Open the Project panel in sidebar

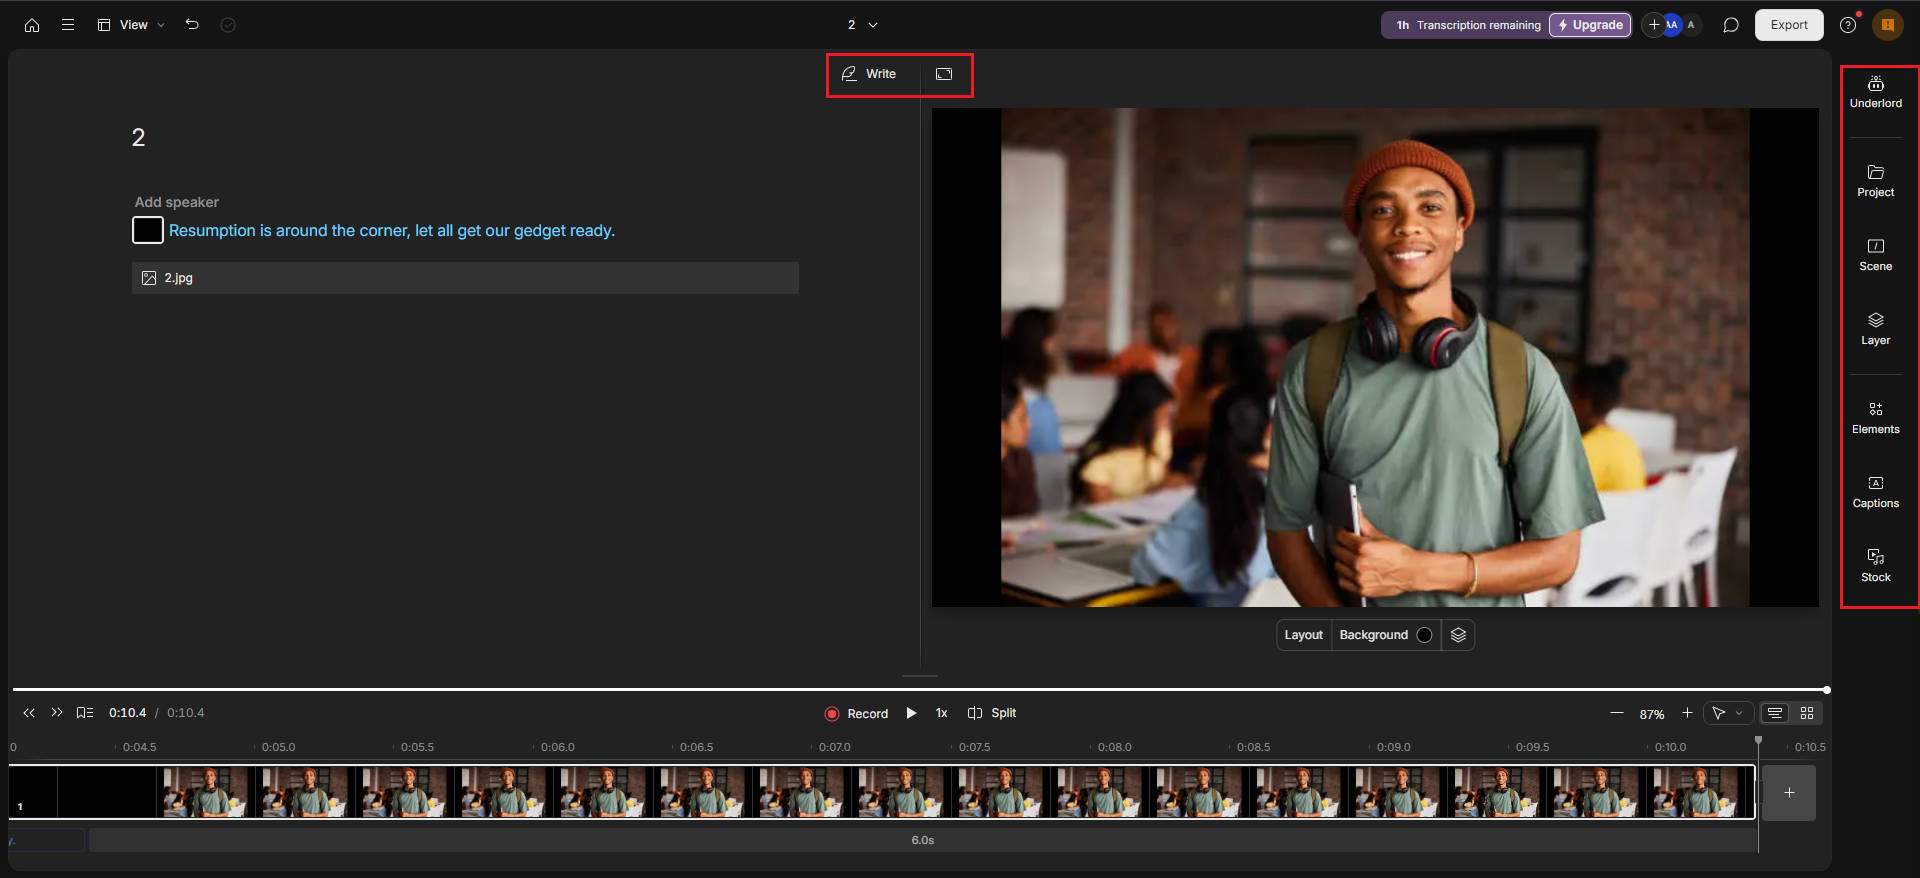(x=1875, y=181)
